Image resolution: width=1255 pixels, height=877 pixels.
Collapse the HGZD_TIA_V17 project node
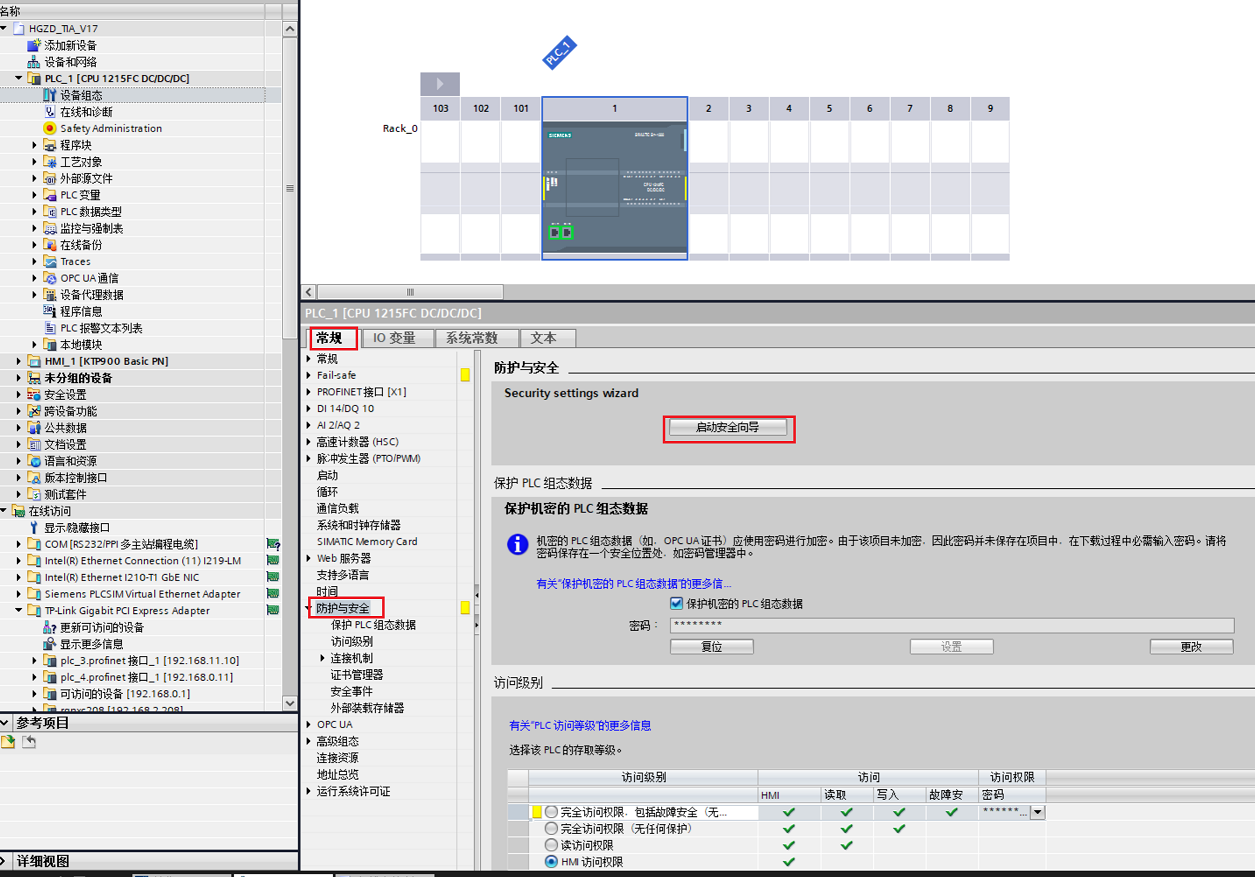click(4, 28)
